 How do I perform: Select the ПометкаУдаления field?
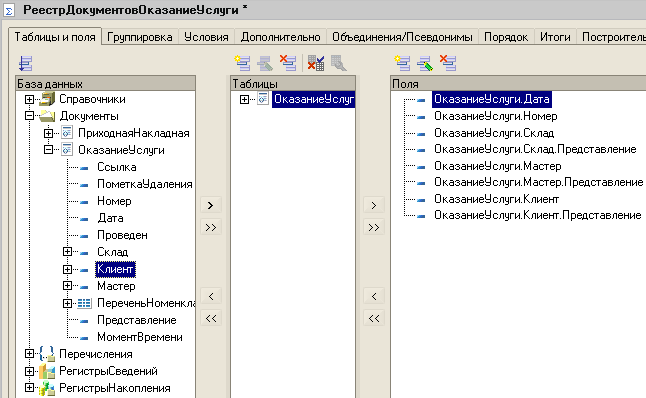[145, 184]
